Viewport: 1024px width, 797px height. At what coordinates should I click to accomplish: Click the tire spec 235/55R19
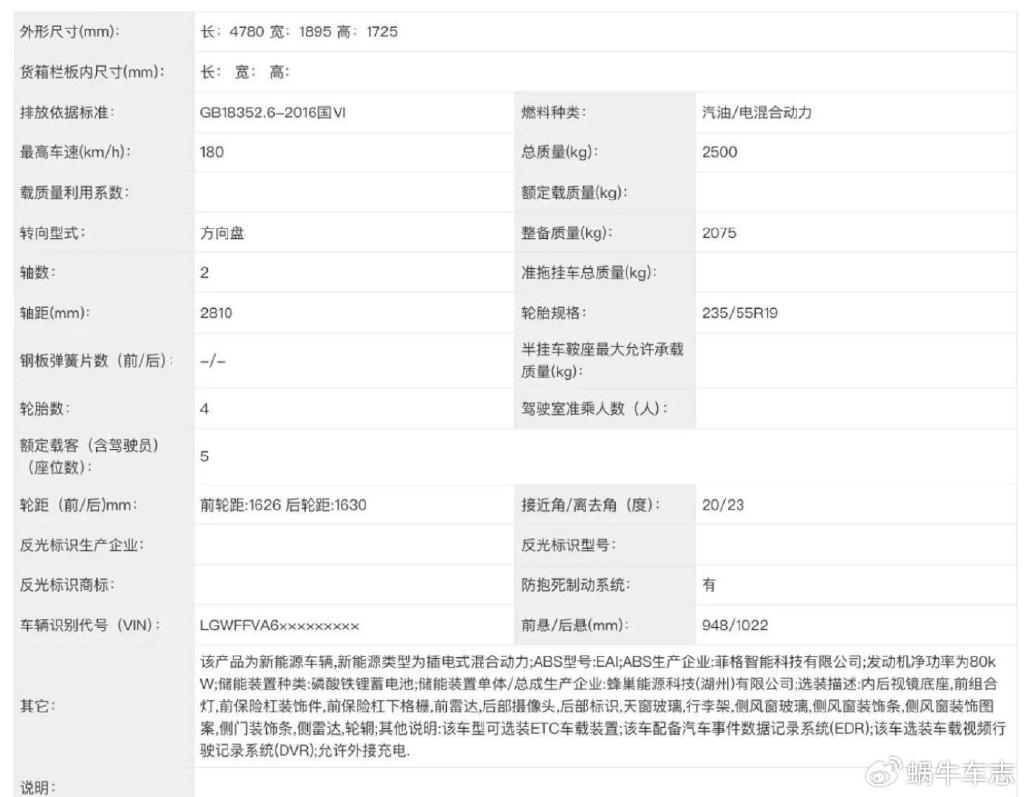pyautogui.click(x=740, y=313)
